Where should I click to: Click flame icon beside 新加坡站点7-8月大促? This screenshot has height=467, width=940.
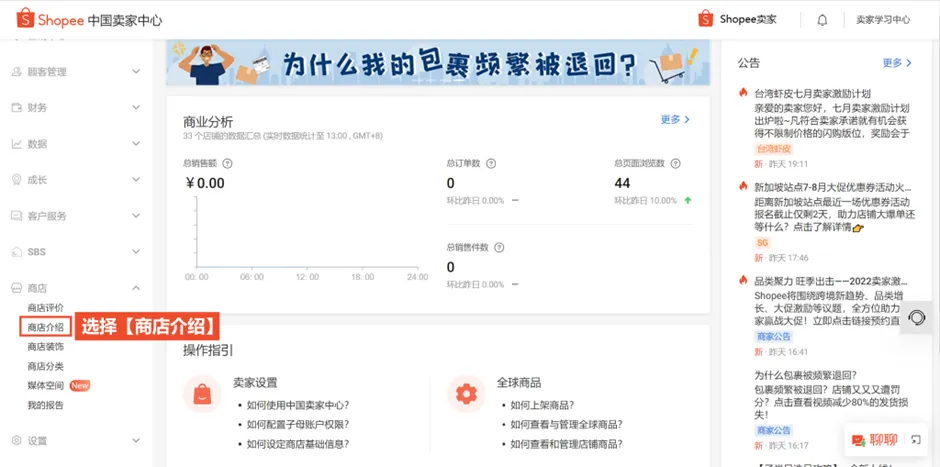tap(743, 186)
